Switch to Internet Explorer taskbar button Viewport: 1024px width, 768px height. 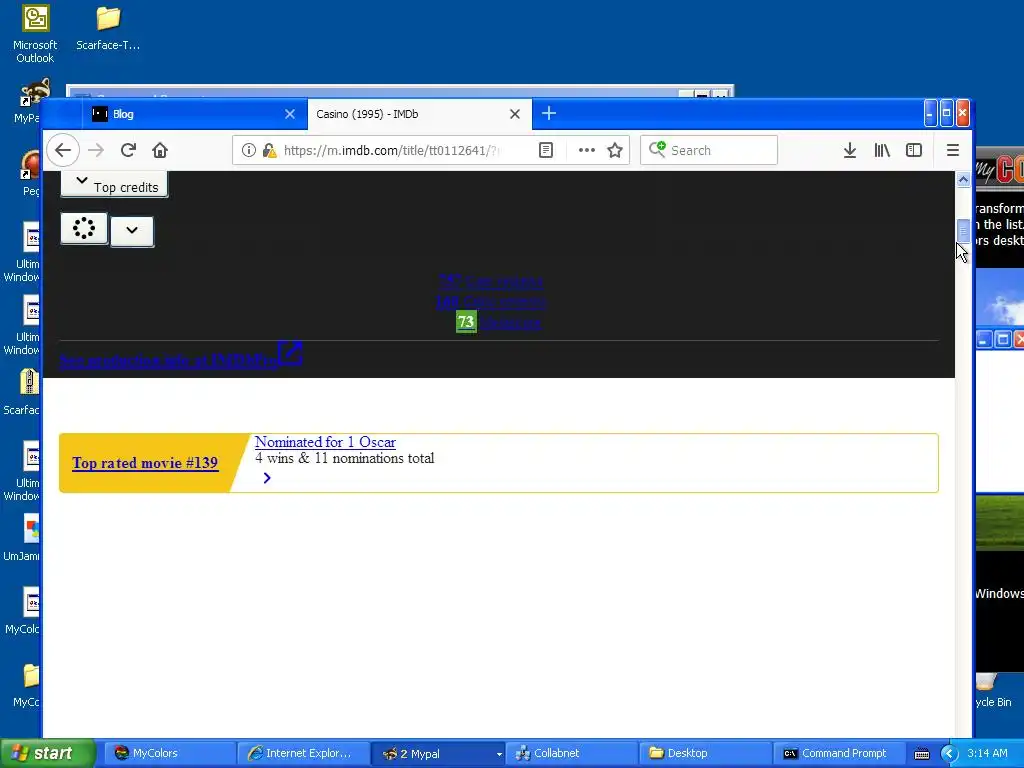coord(302,754)
